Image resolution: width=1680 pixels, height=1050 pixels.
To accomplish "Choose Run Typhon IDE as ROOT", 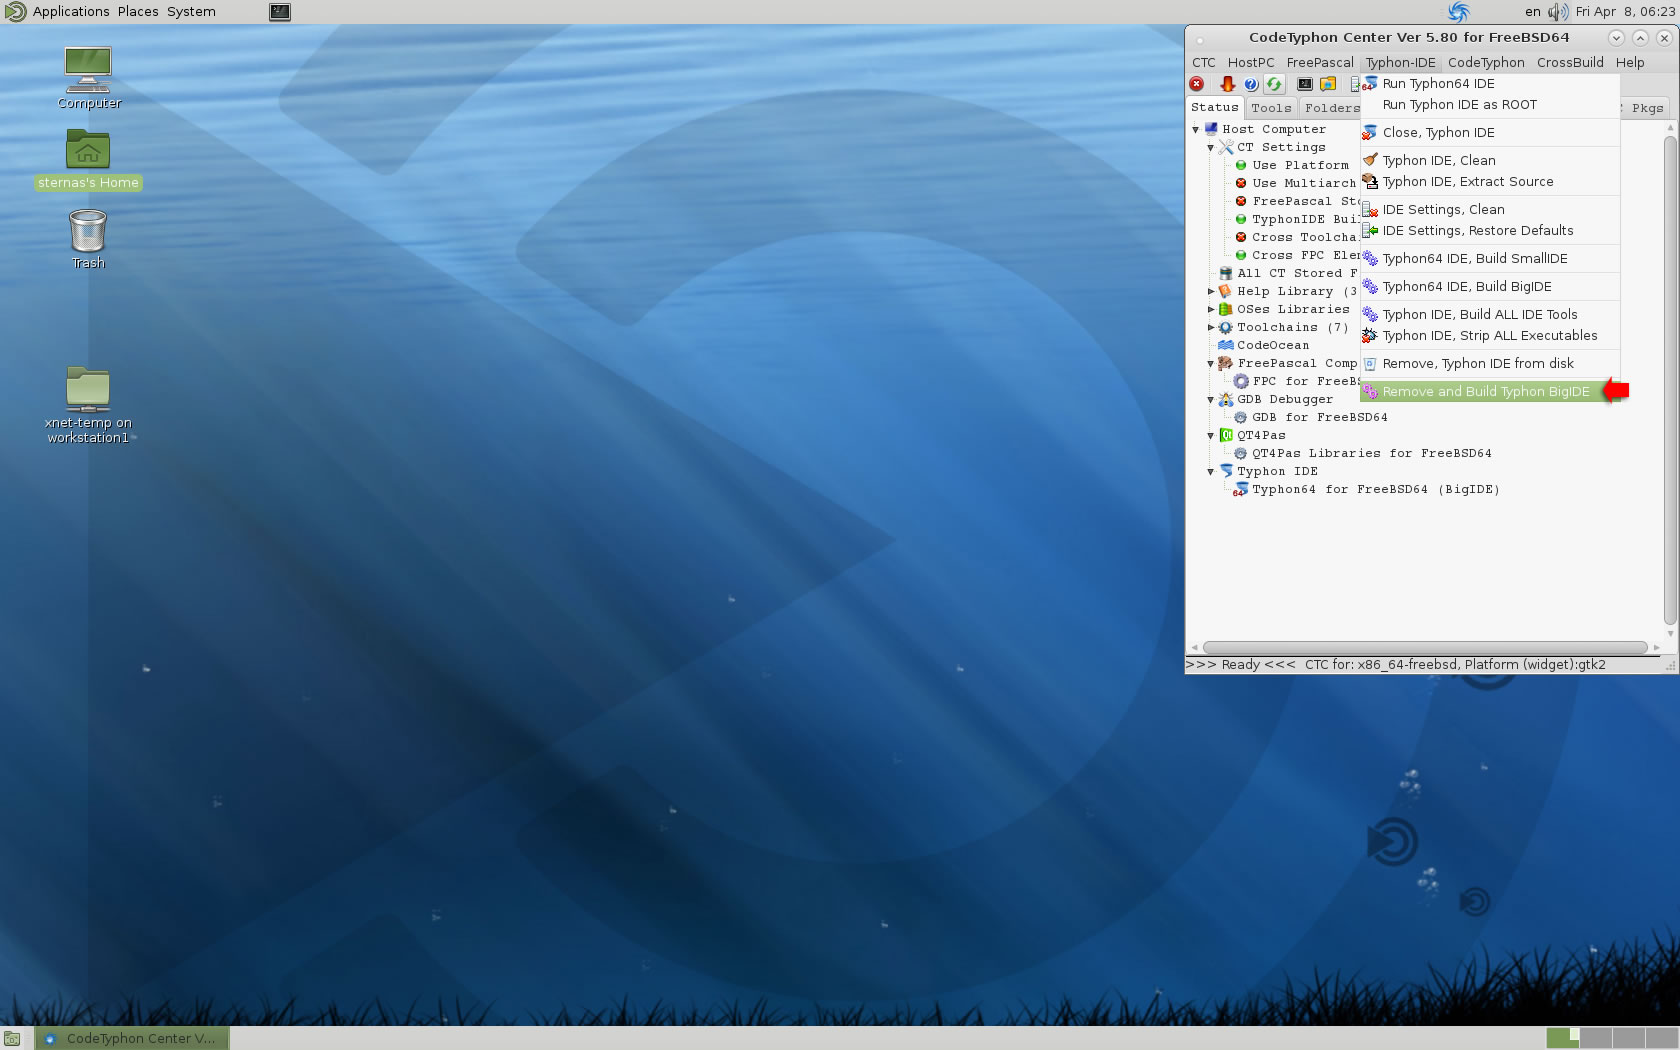I will [1490, 104].
